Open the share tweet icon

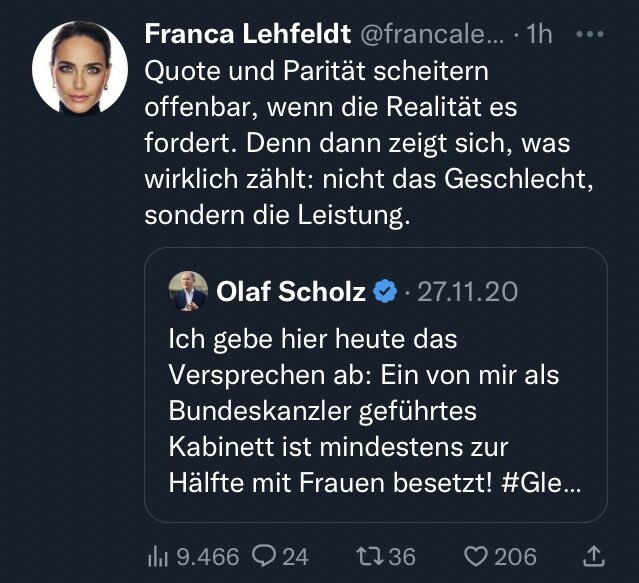point(593,555)
